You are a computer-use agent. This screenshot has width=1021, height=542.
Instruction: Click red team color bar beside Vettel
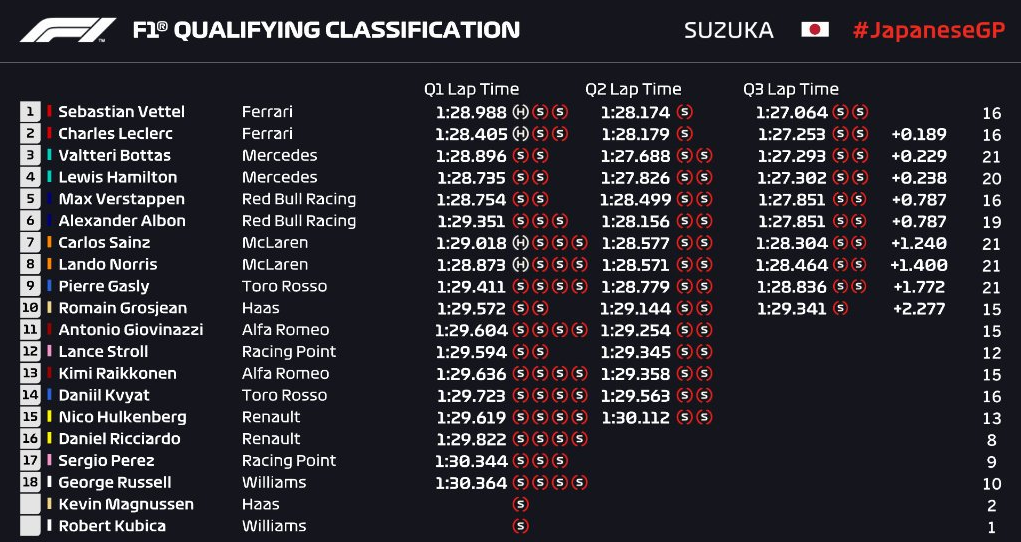tap(49, 112)
